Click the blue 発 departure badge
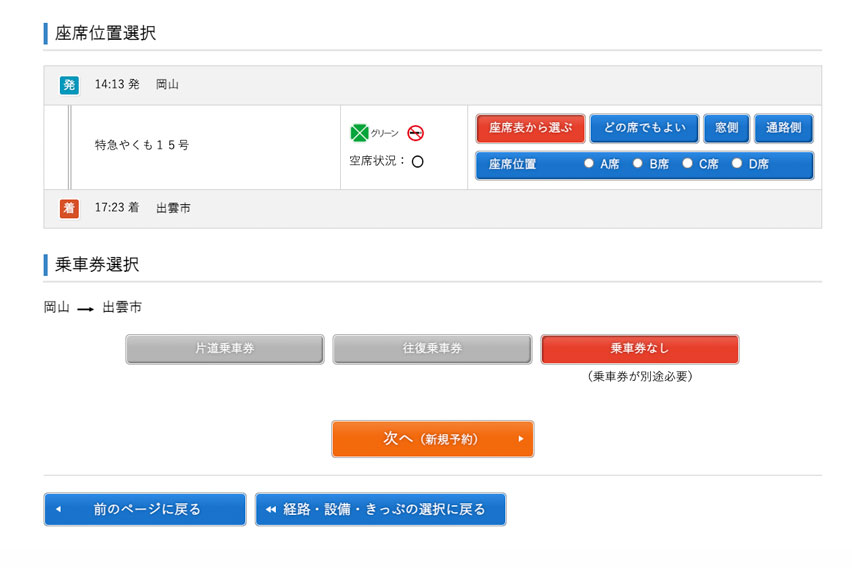Viewport: 852px width, 568px height. tap(68, 85)
